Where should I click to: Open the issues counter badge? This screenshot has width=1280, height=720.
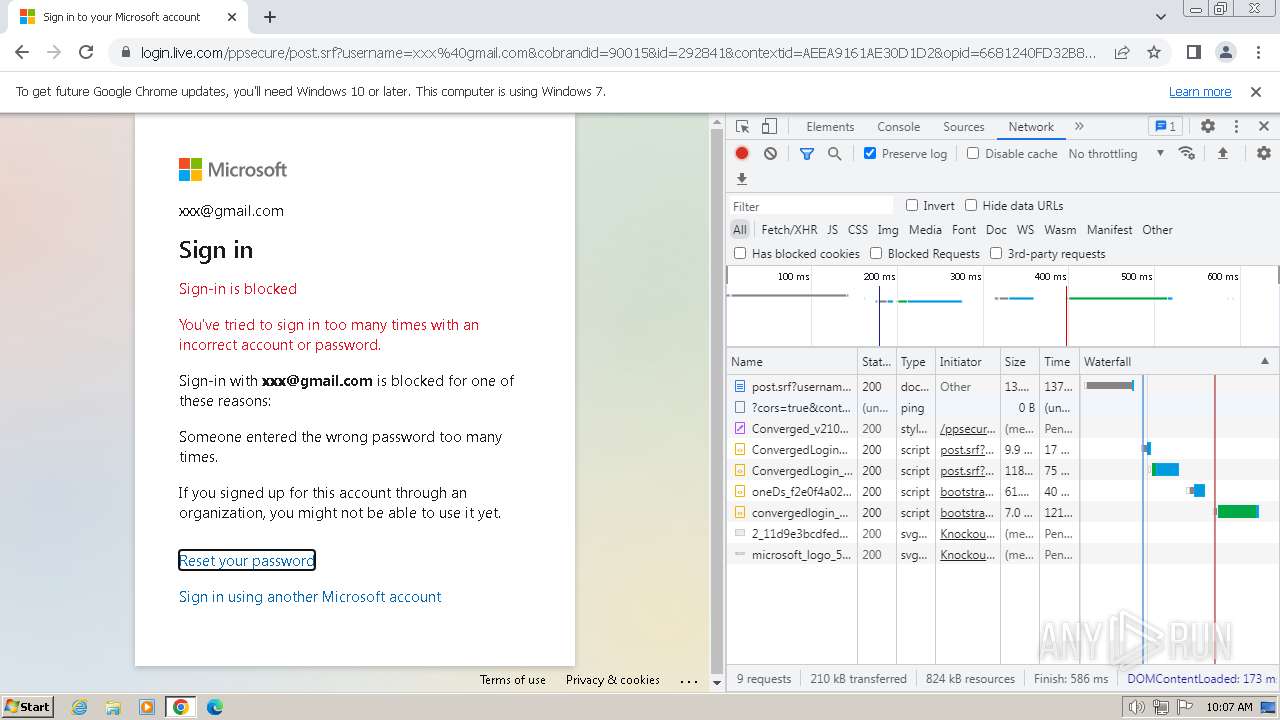point(1165,126)
